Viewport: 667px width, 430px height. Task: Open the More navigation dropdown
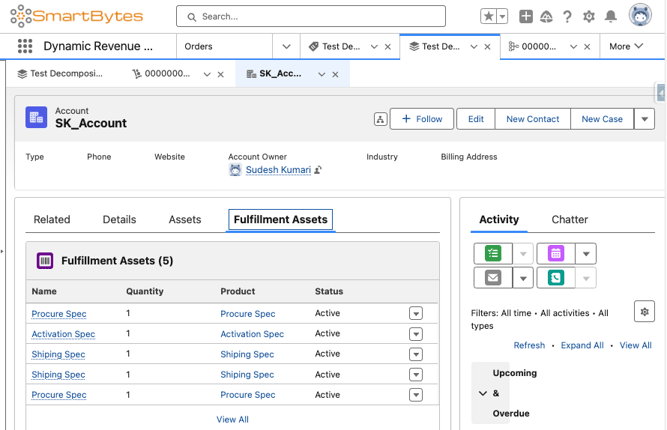pos(626,46)
